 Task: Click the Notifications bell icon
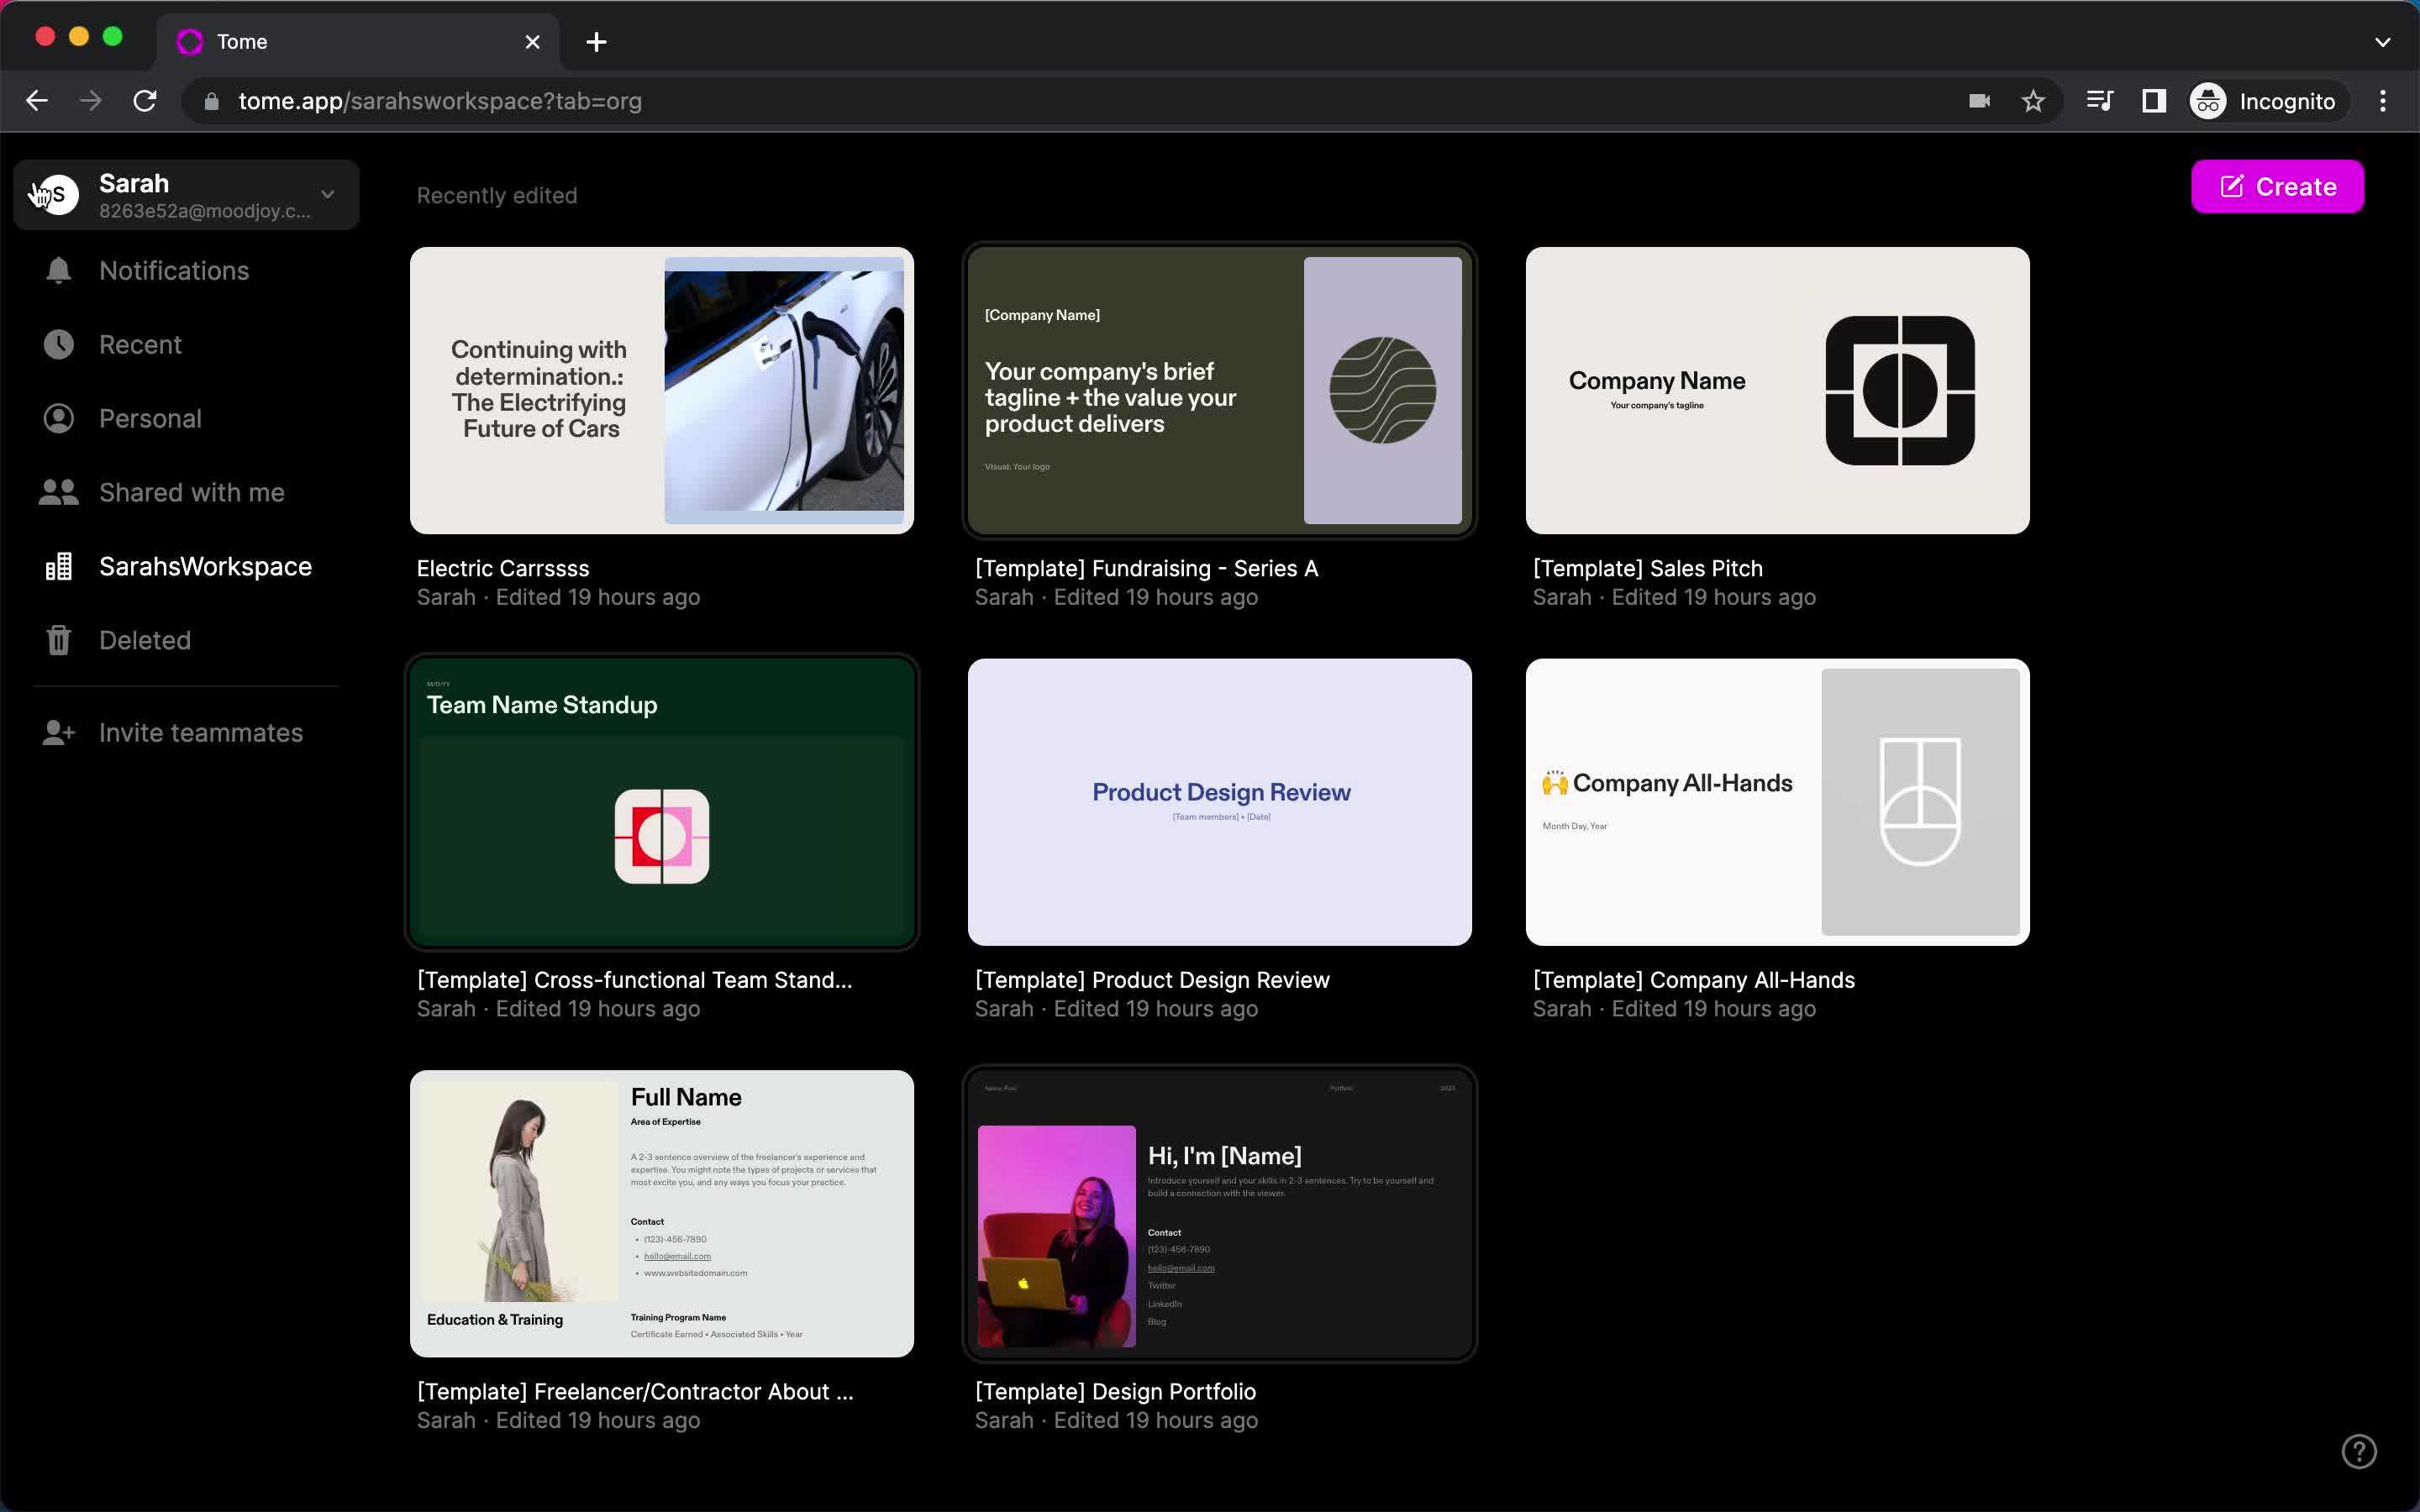tap(57, 270)
